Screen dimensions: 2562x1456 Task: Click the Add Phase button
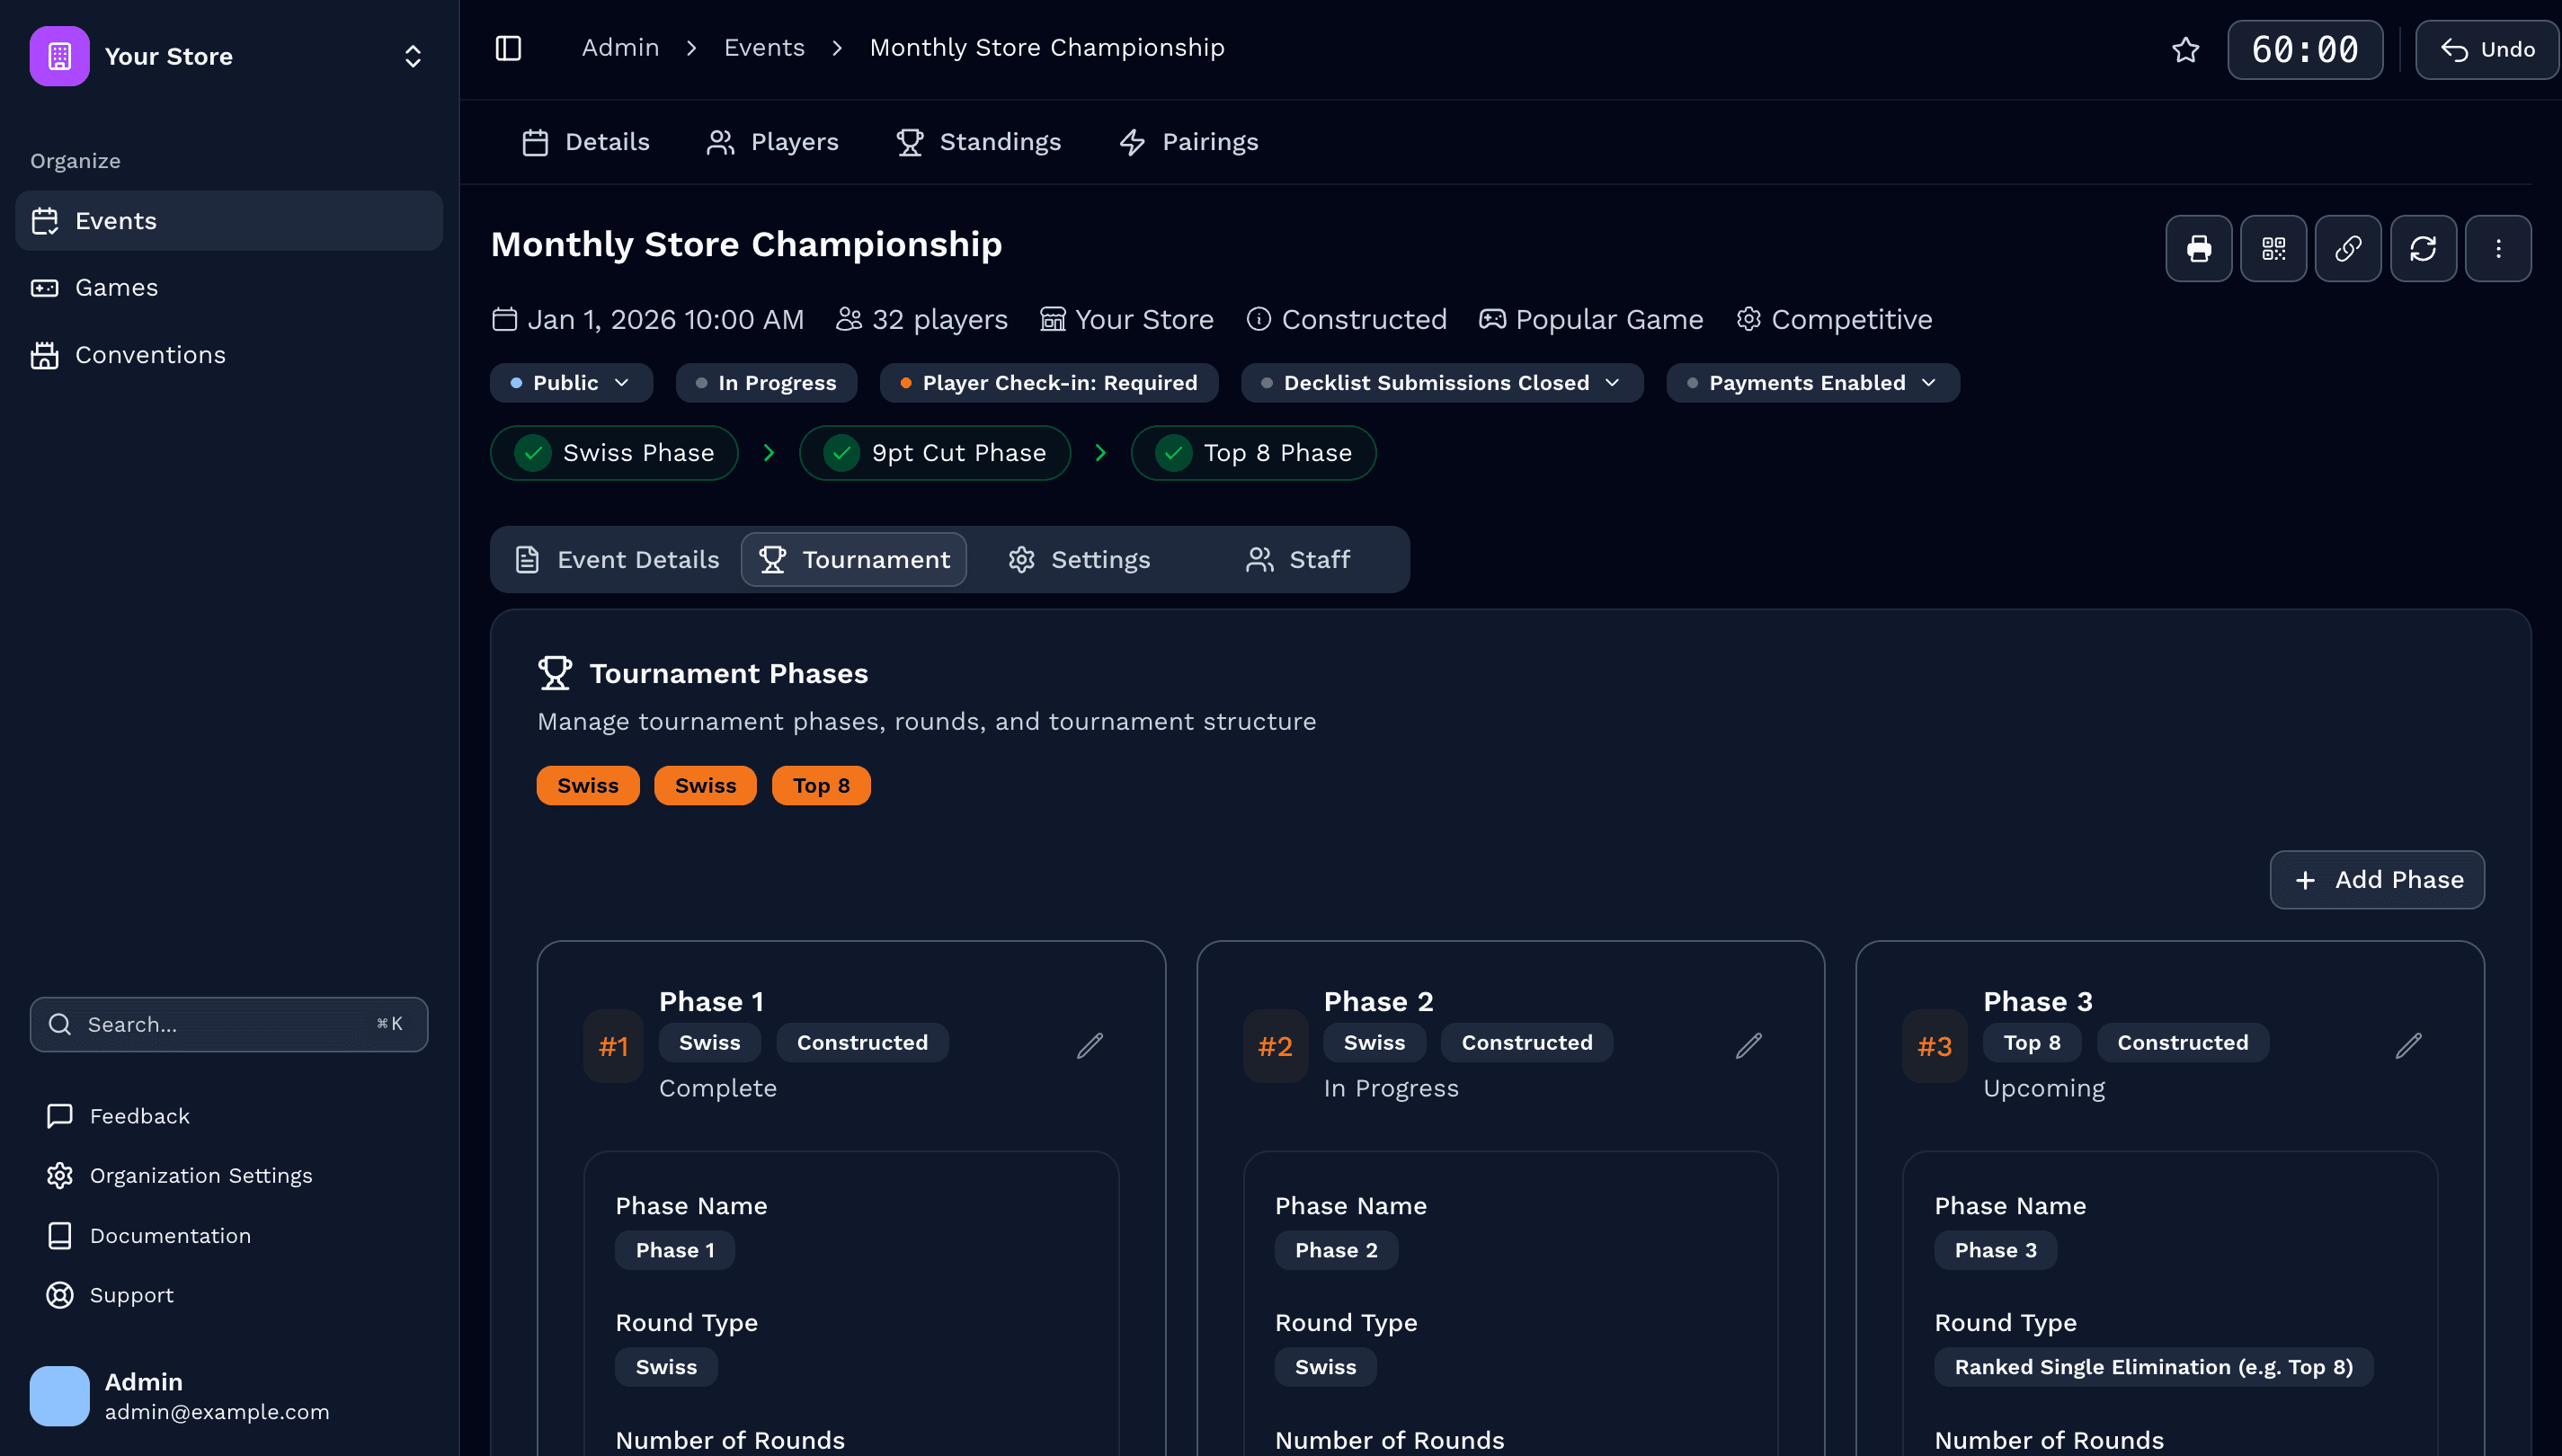2377,880
